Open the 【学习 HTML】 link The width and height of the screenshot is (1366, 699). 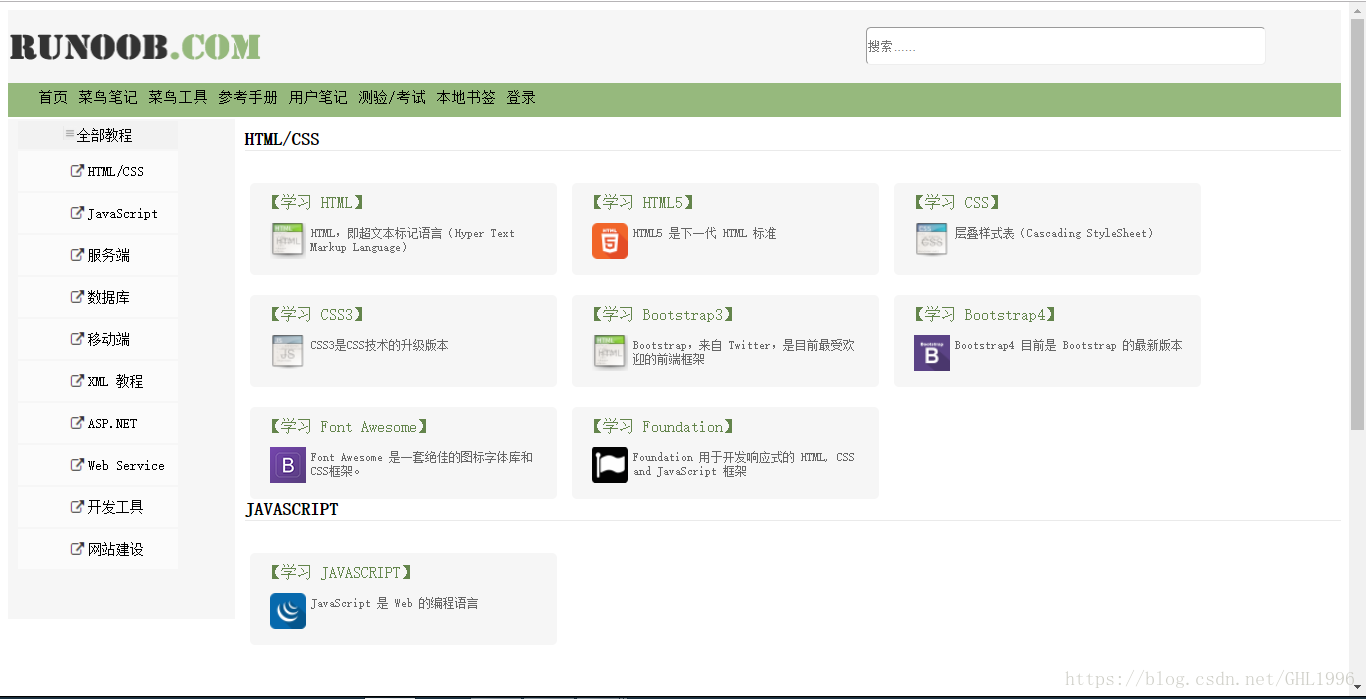(x=317, y=203)
